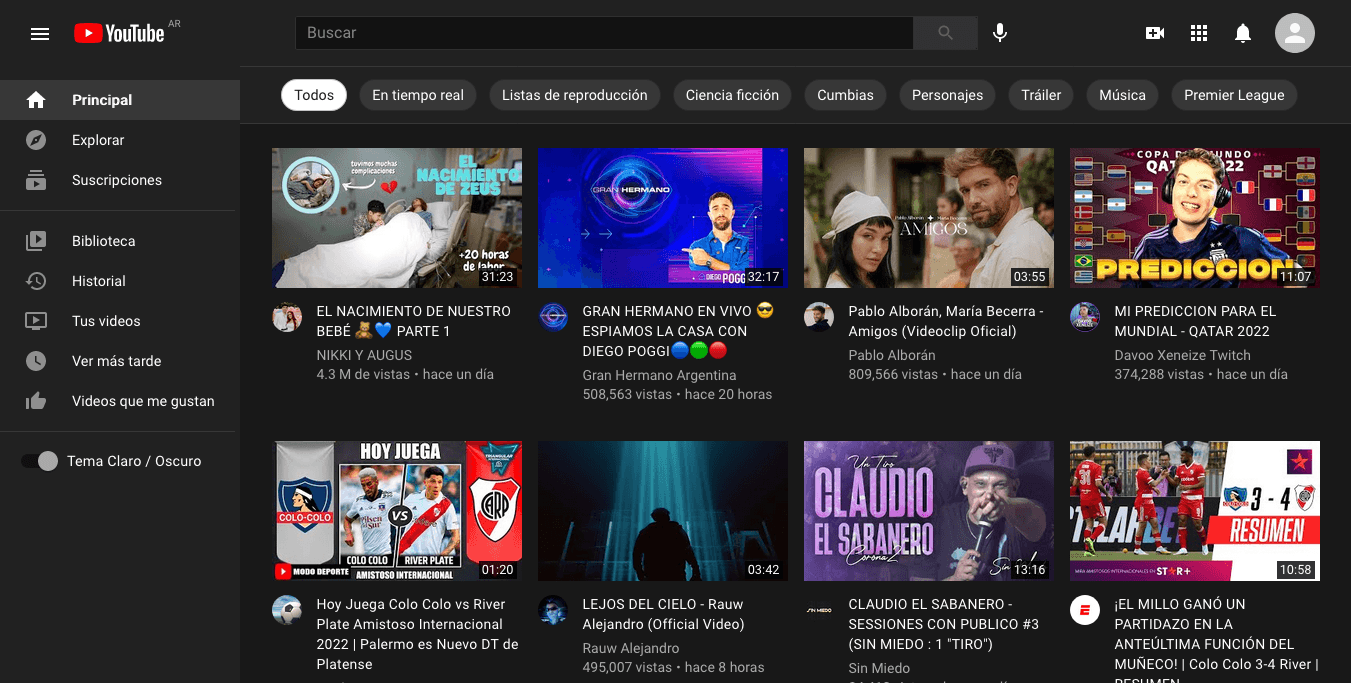1351x683 pixels.
Task: Open Rauw Alejandro channel avatar
Action: click(553, 610)
